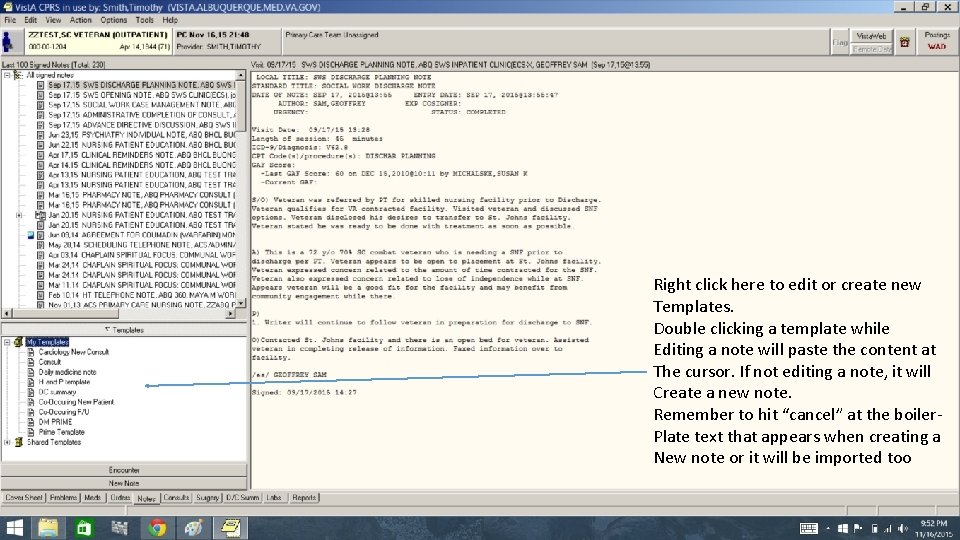
Task: Open the on-screen keyboard tray icon
Action: [808, 528]
